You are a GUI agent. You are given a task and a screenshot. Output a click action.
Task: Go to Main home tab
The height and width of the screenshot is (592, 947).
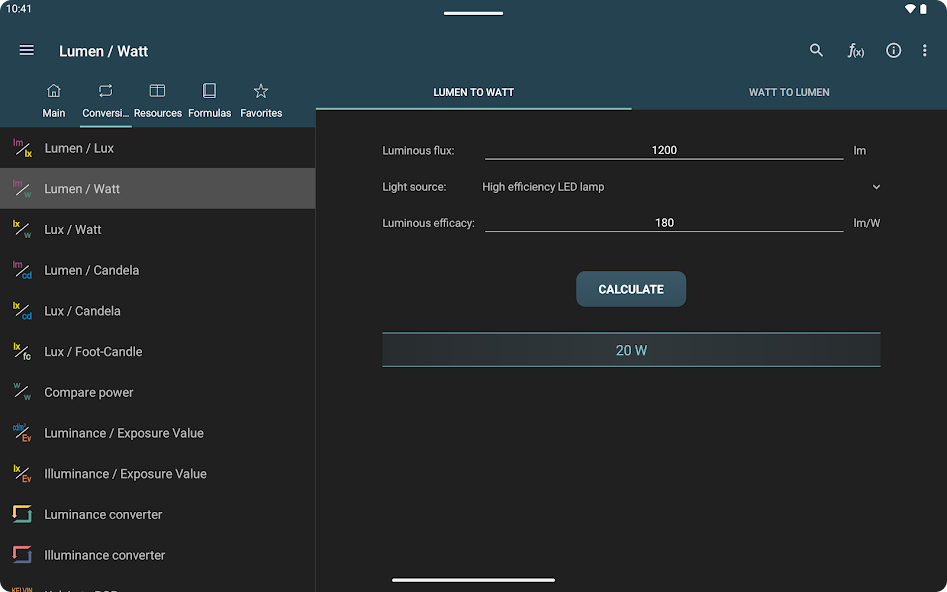pyautogui.click(x=54, y=101)
